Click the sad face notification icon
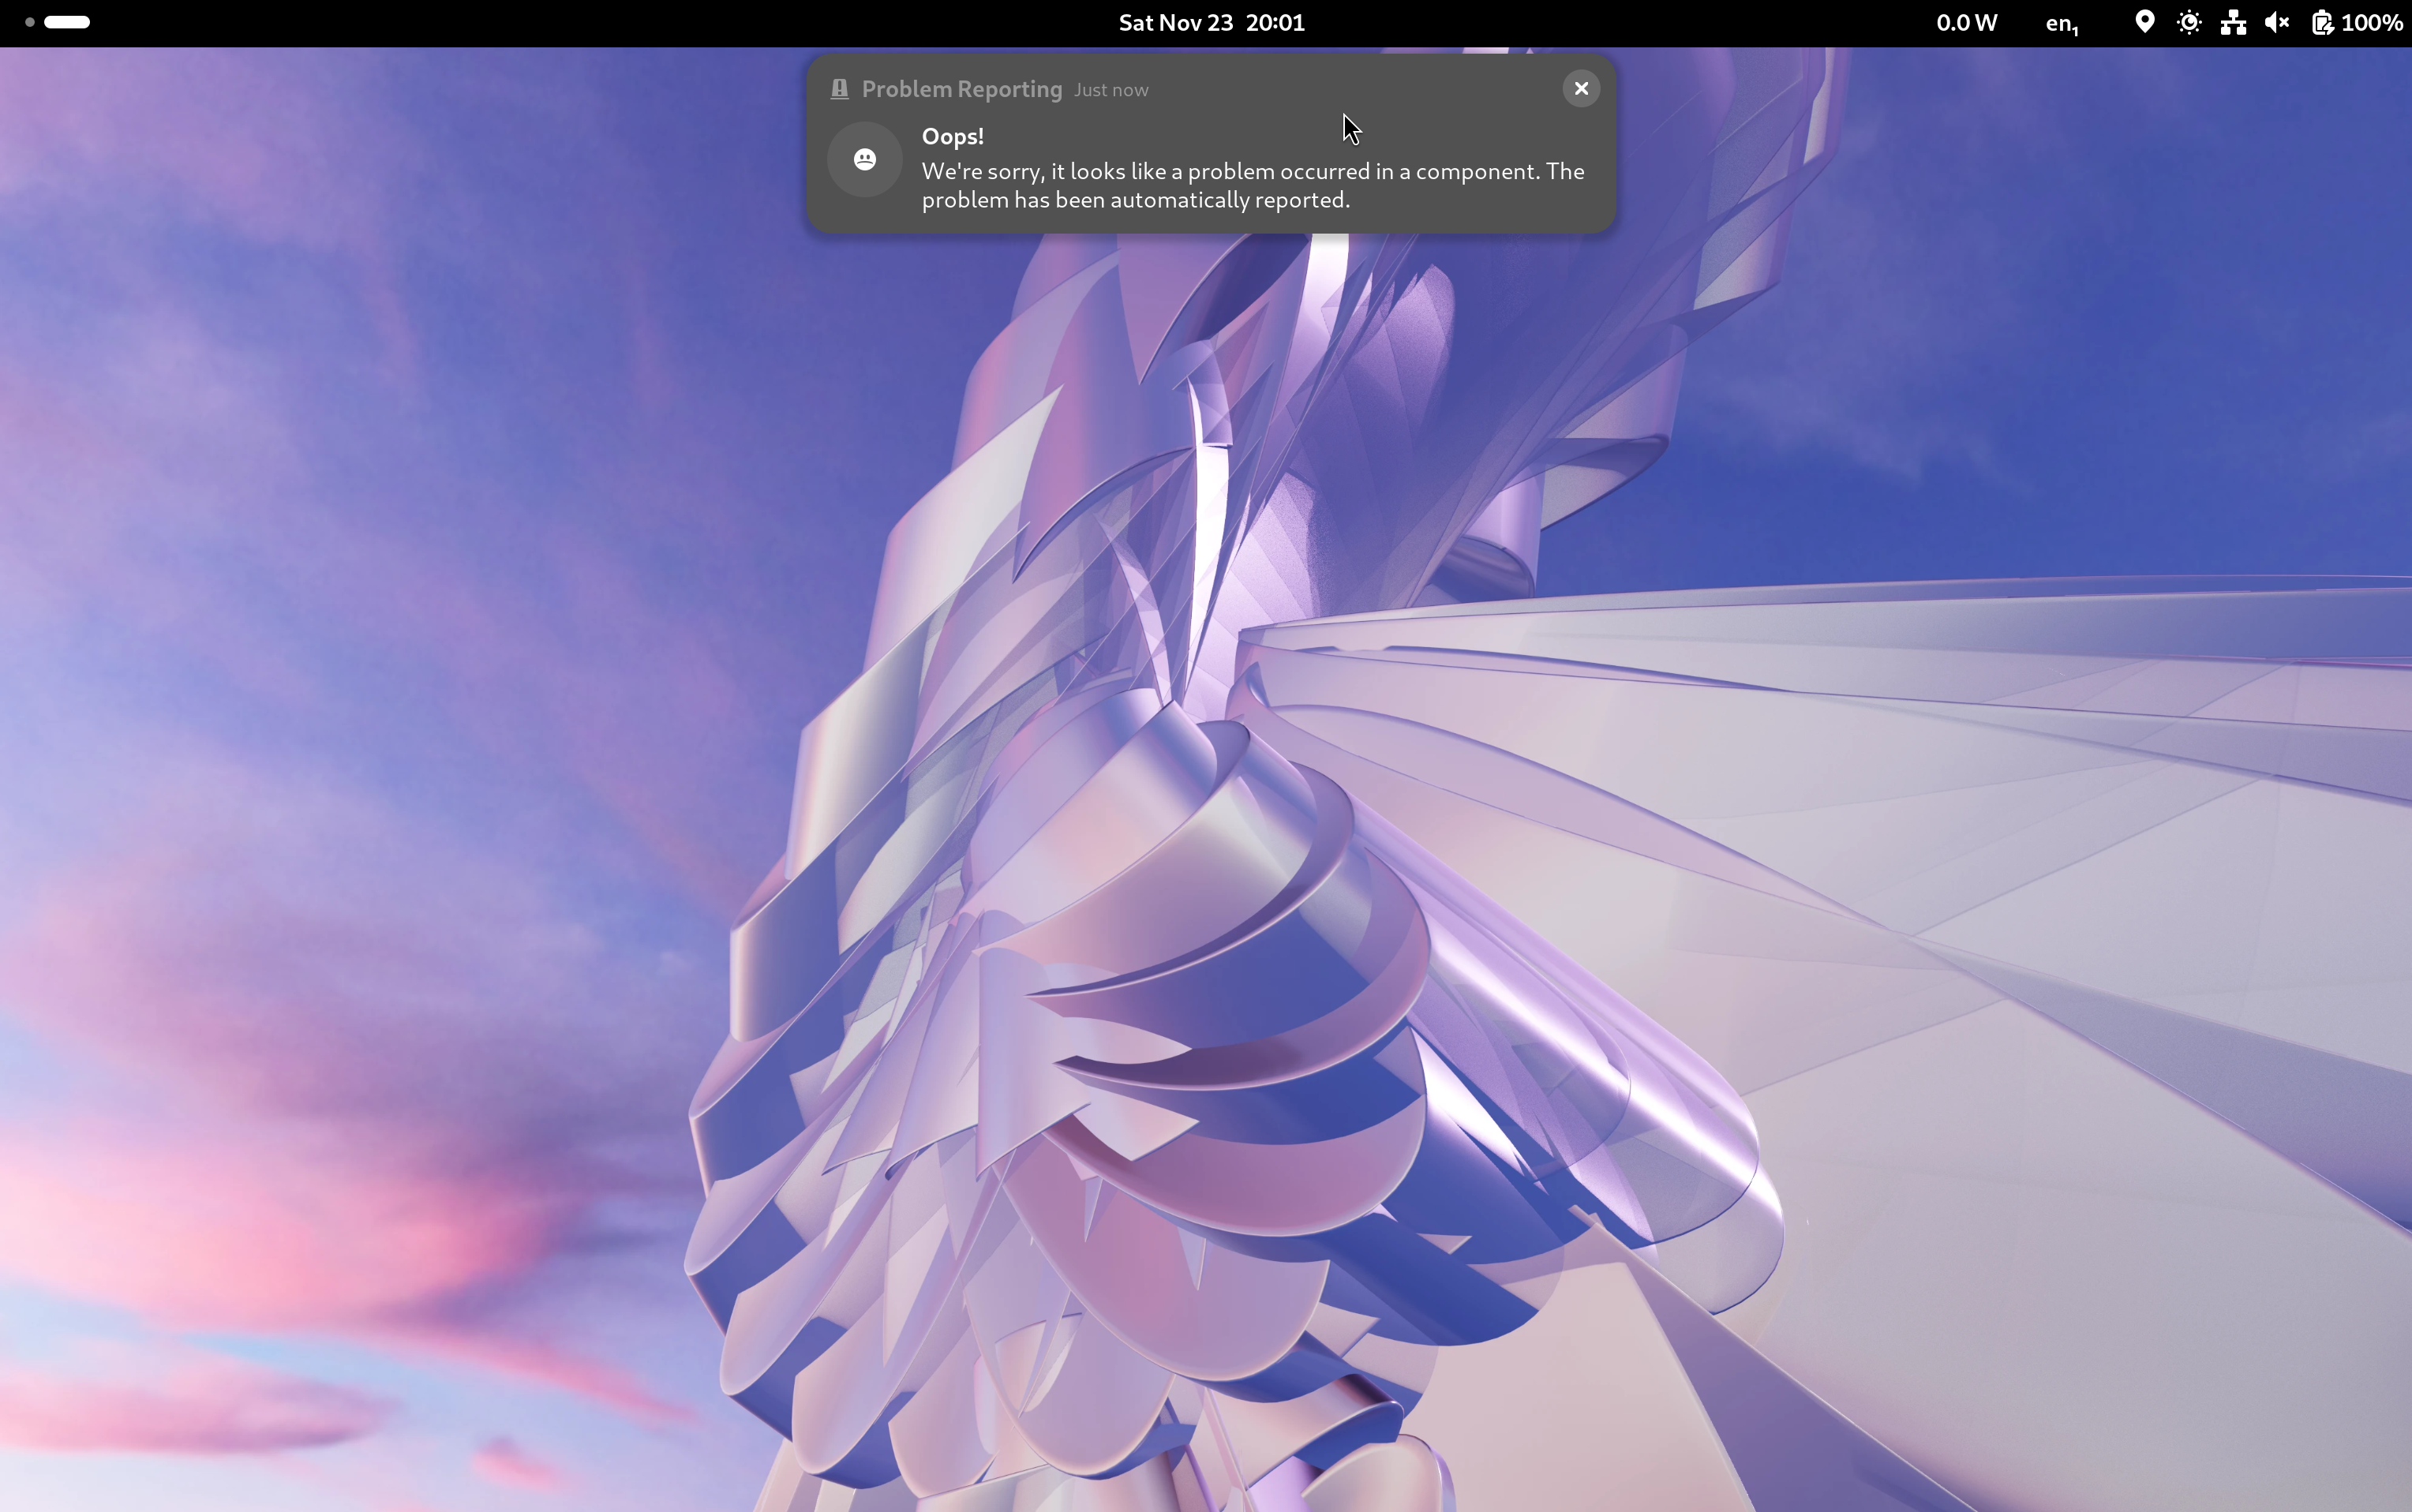The height and width of the screenshot is (1512, 2412). (865, 160)
